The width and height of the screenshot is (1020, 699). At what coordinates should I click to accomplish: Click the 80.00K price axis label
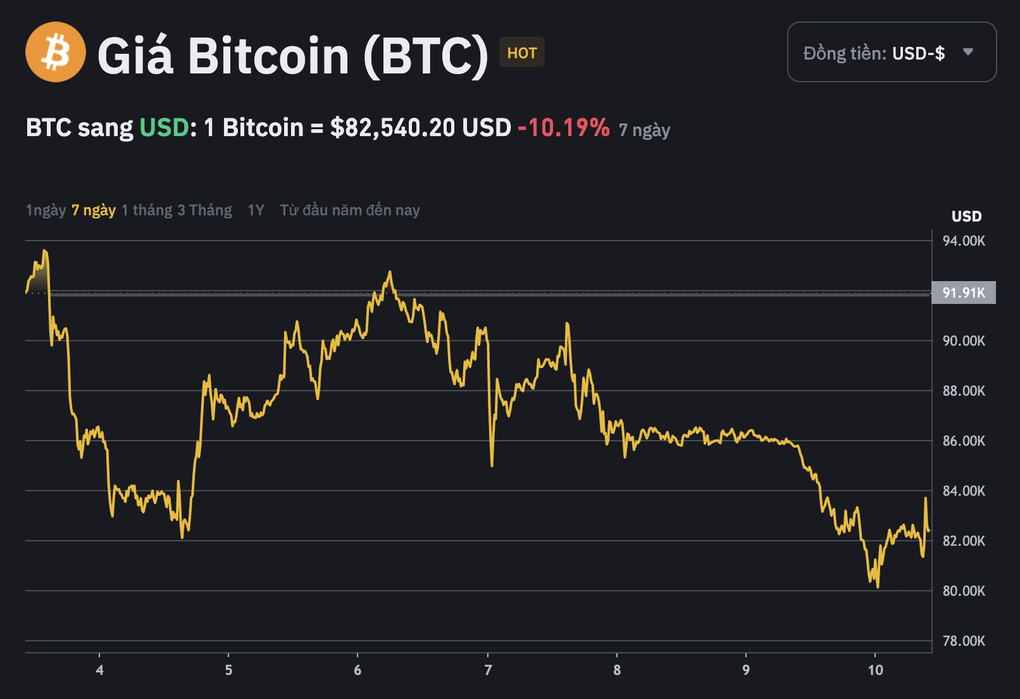(x=964, y=591)
